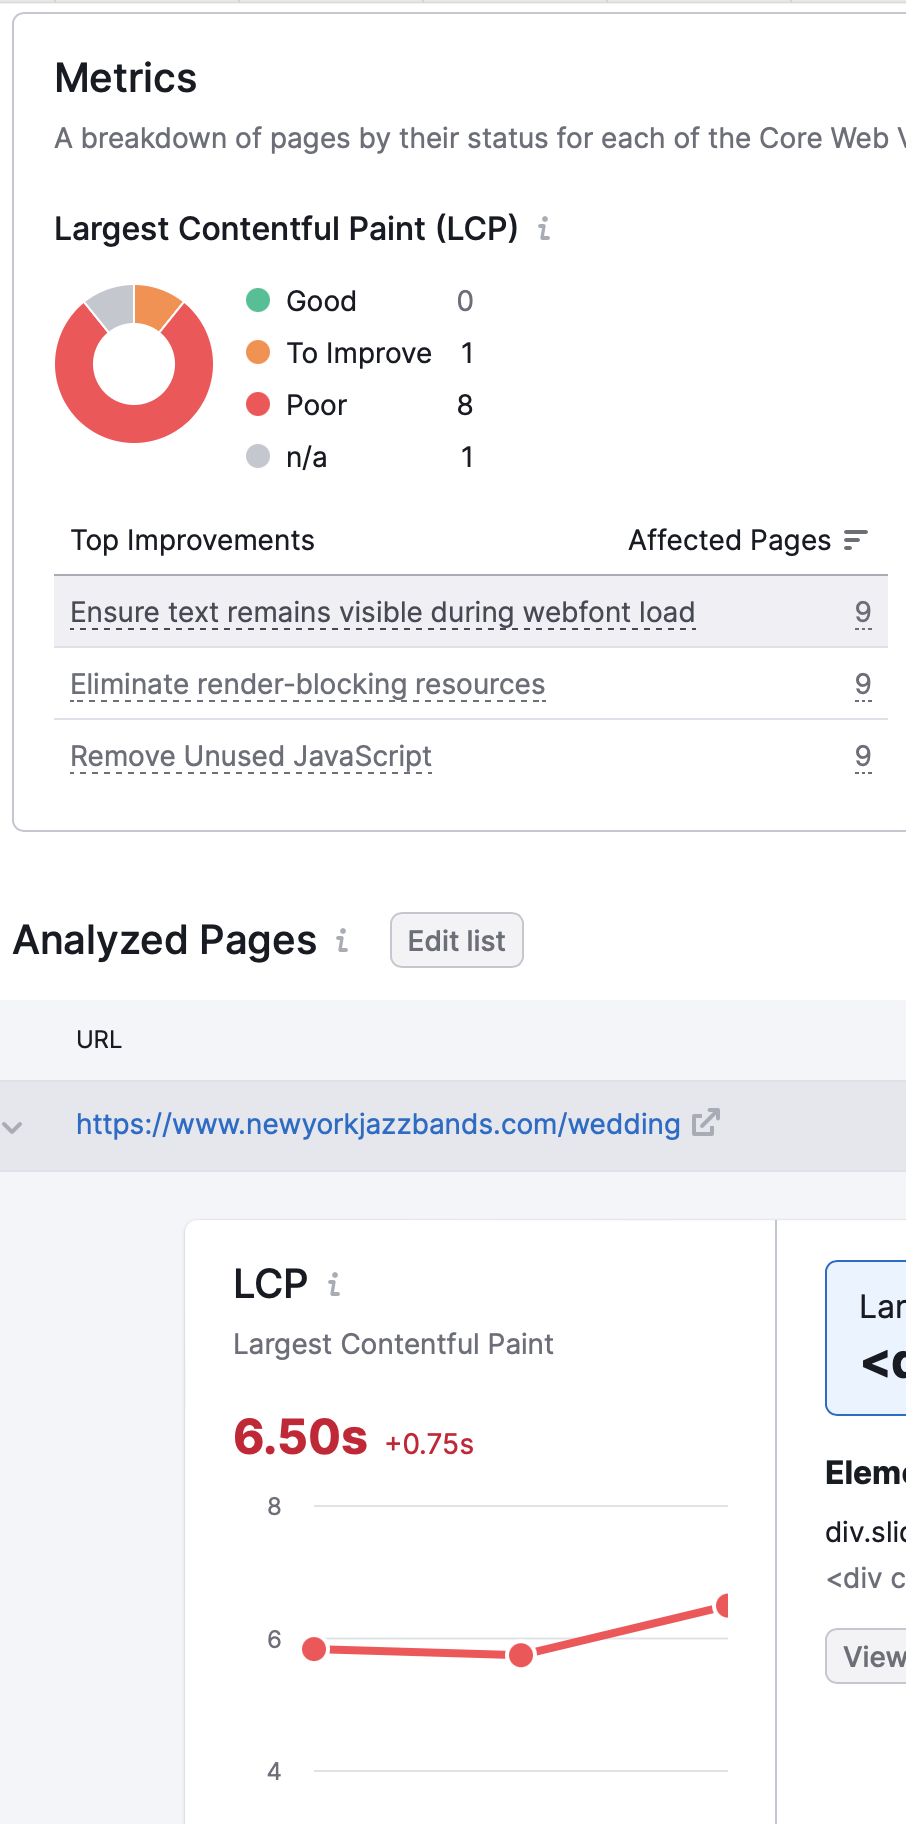
Task: Click affected pages count for render-blocking resources
Action: click(x=863, y=684)
